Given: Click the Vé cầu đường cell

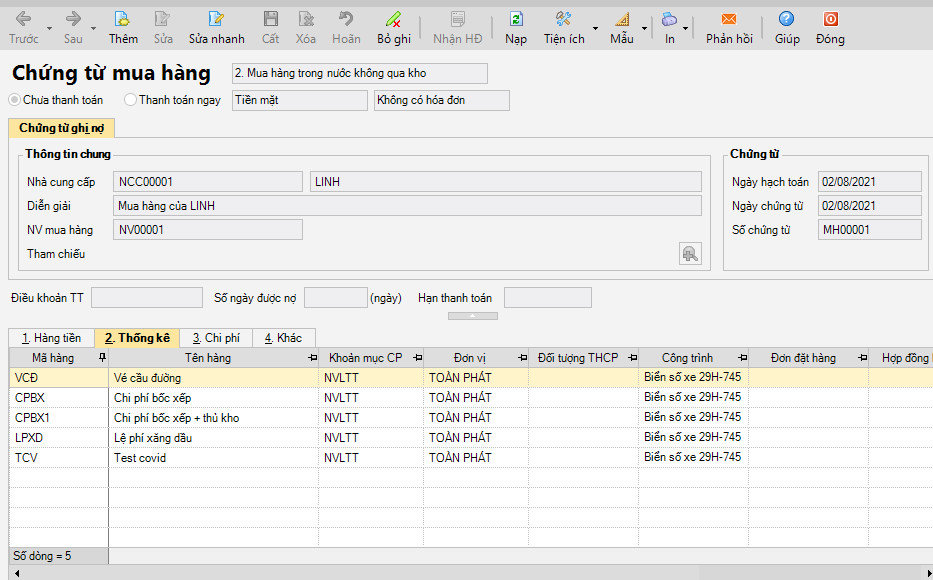Looking at the screenshot, I should tap(214, 378).
